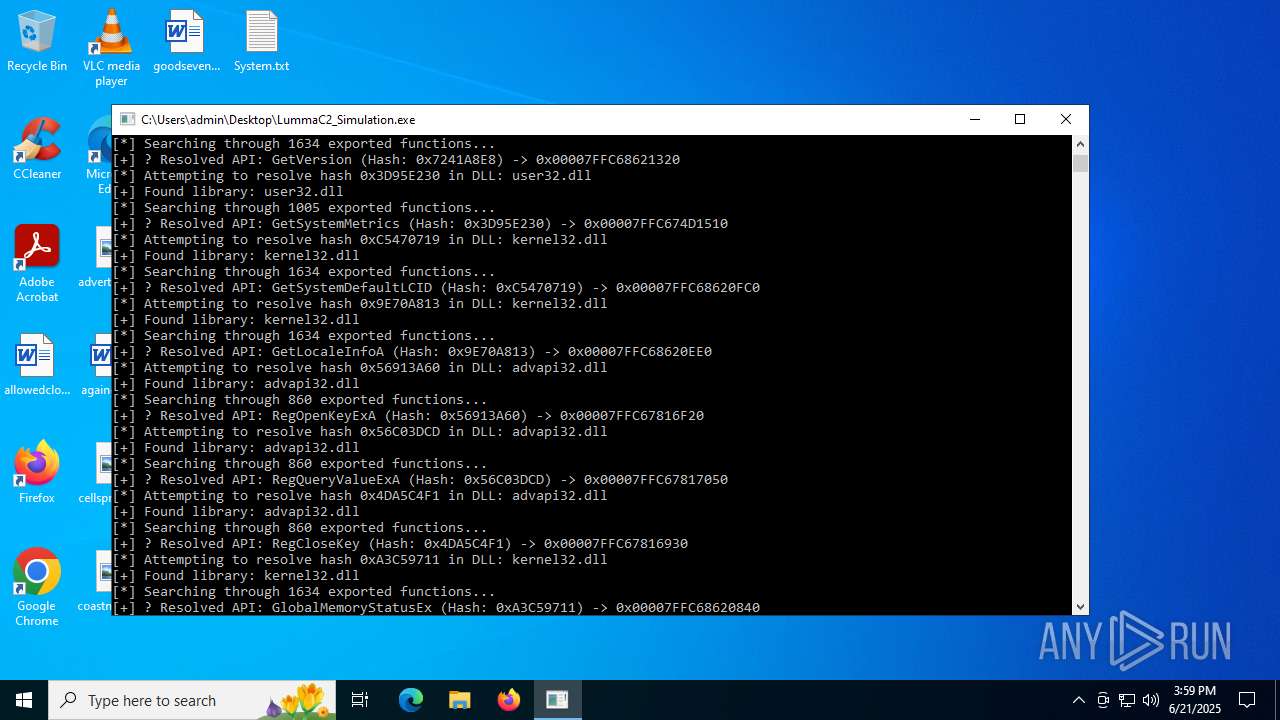Image resolution: width=1280 pixels, height=720 pixels.
Task: Open CCleaner desktop shortcut
Action: tap(37, 150)
